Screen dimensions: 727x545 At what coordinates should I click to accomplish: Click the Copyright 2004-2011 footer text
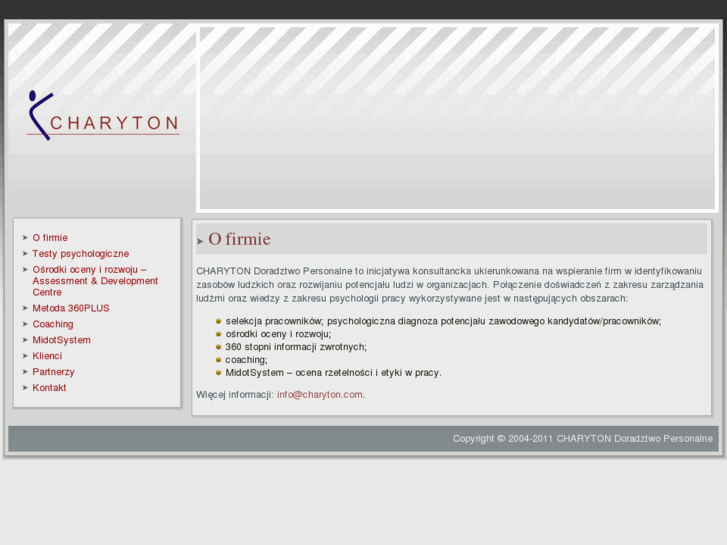(582, 439)
